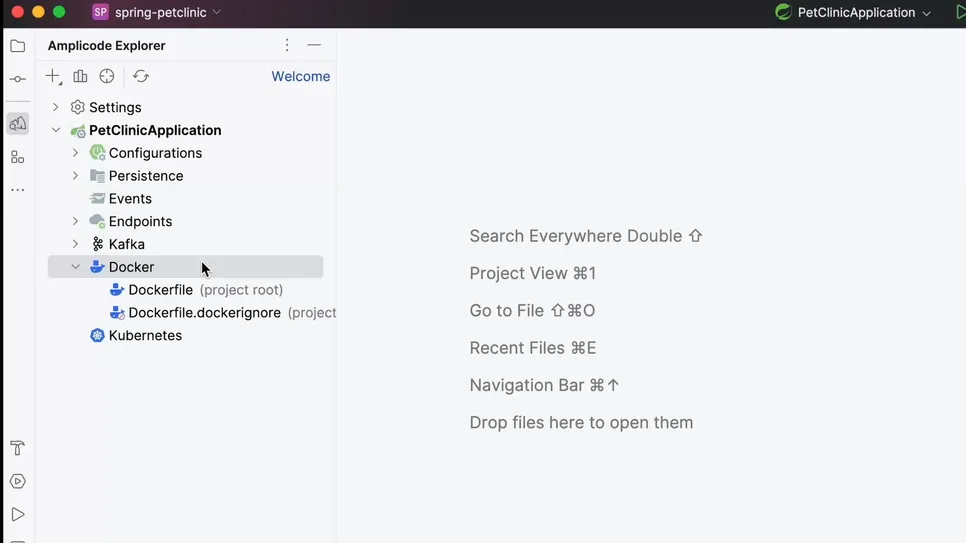
Task: Click the Dockerfile file icon
Action: click(x=117, y=290)
